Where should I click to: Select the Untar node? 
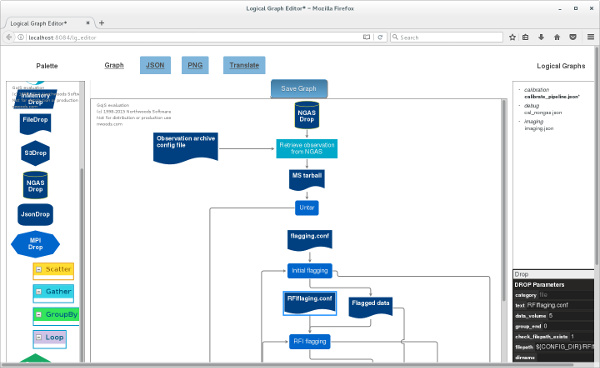(x=307, y=208)
